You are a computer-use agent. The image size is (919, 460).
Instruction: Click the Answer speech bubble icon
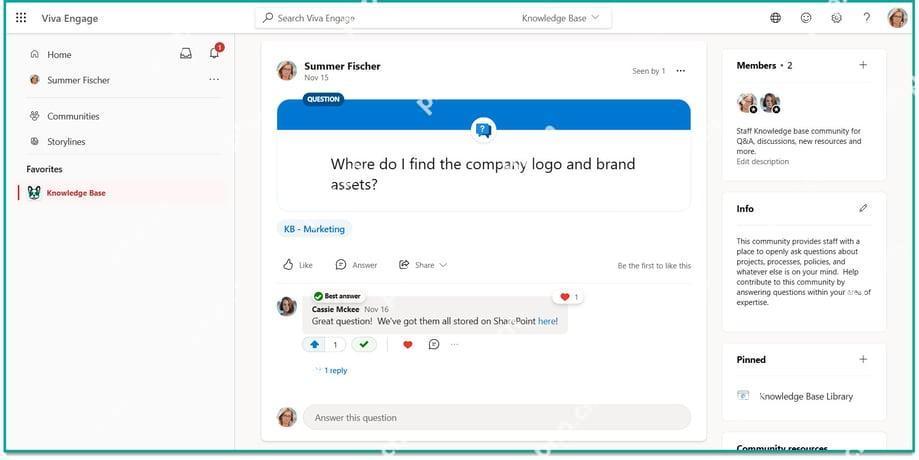click(341, 265)
